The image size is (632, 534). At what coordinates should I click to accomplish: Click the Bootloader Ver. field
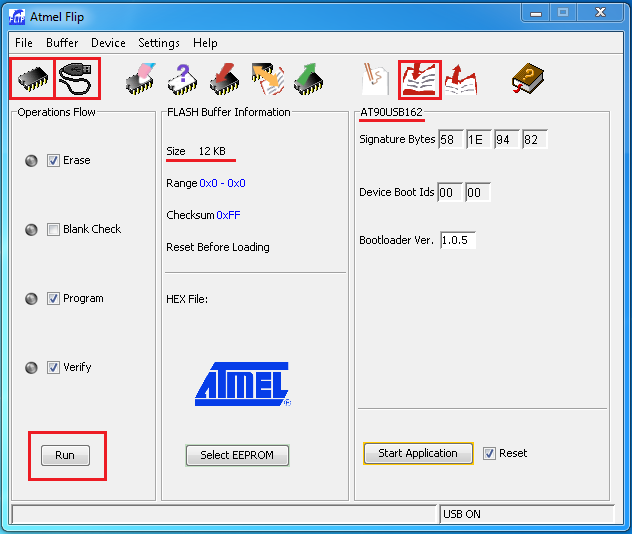coord(458,240)
